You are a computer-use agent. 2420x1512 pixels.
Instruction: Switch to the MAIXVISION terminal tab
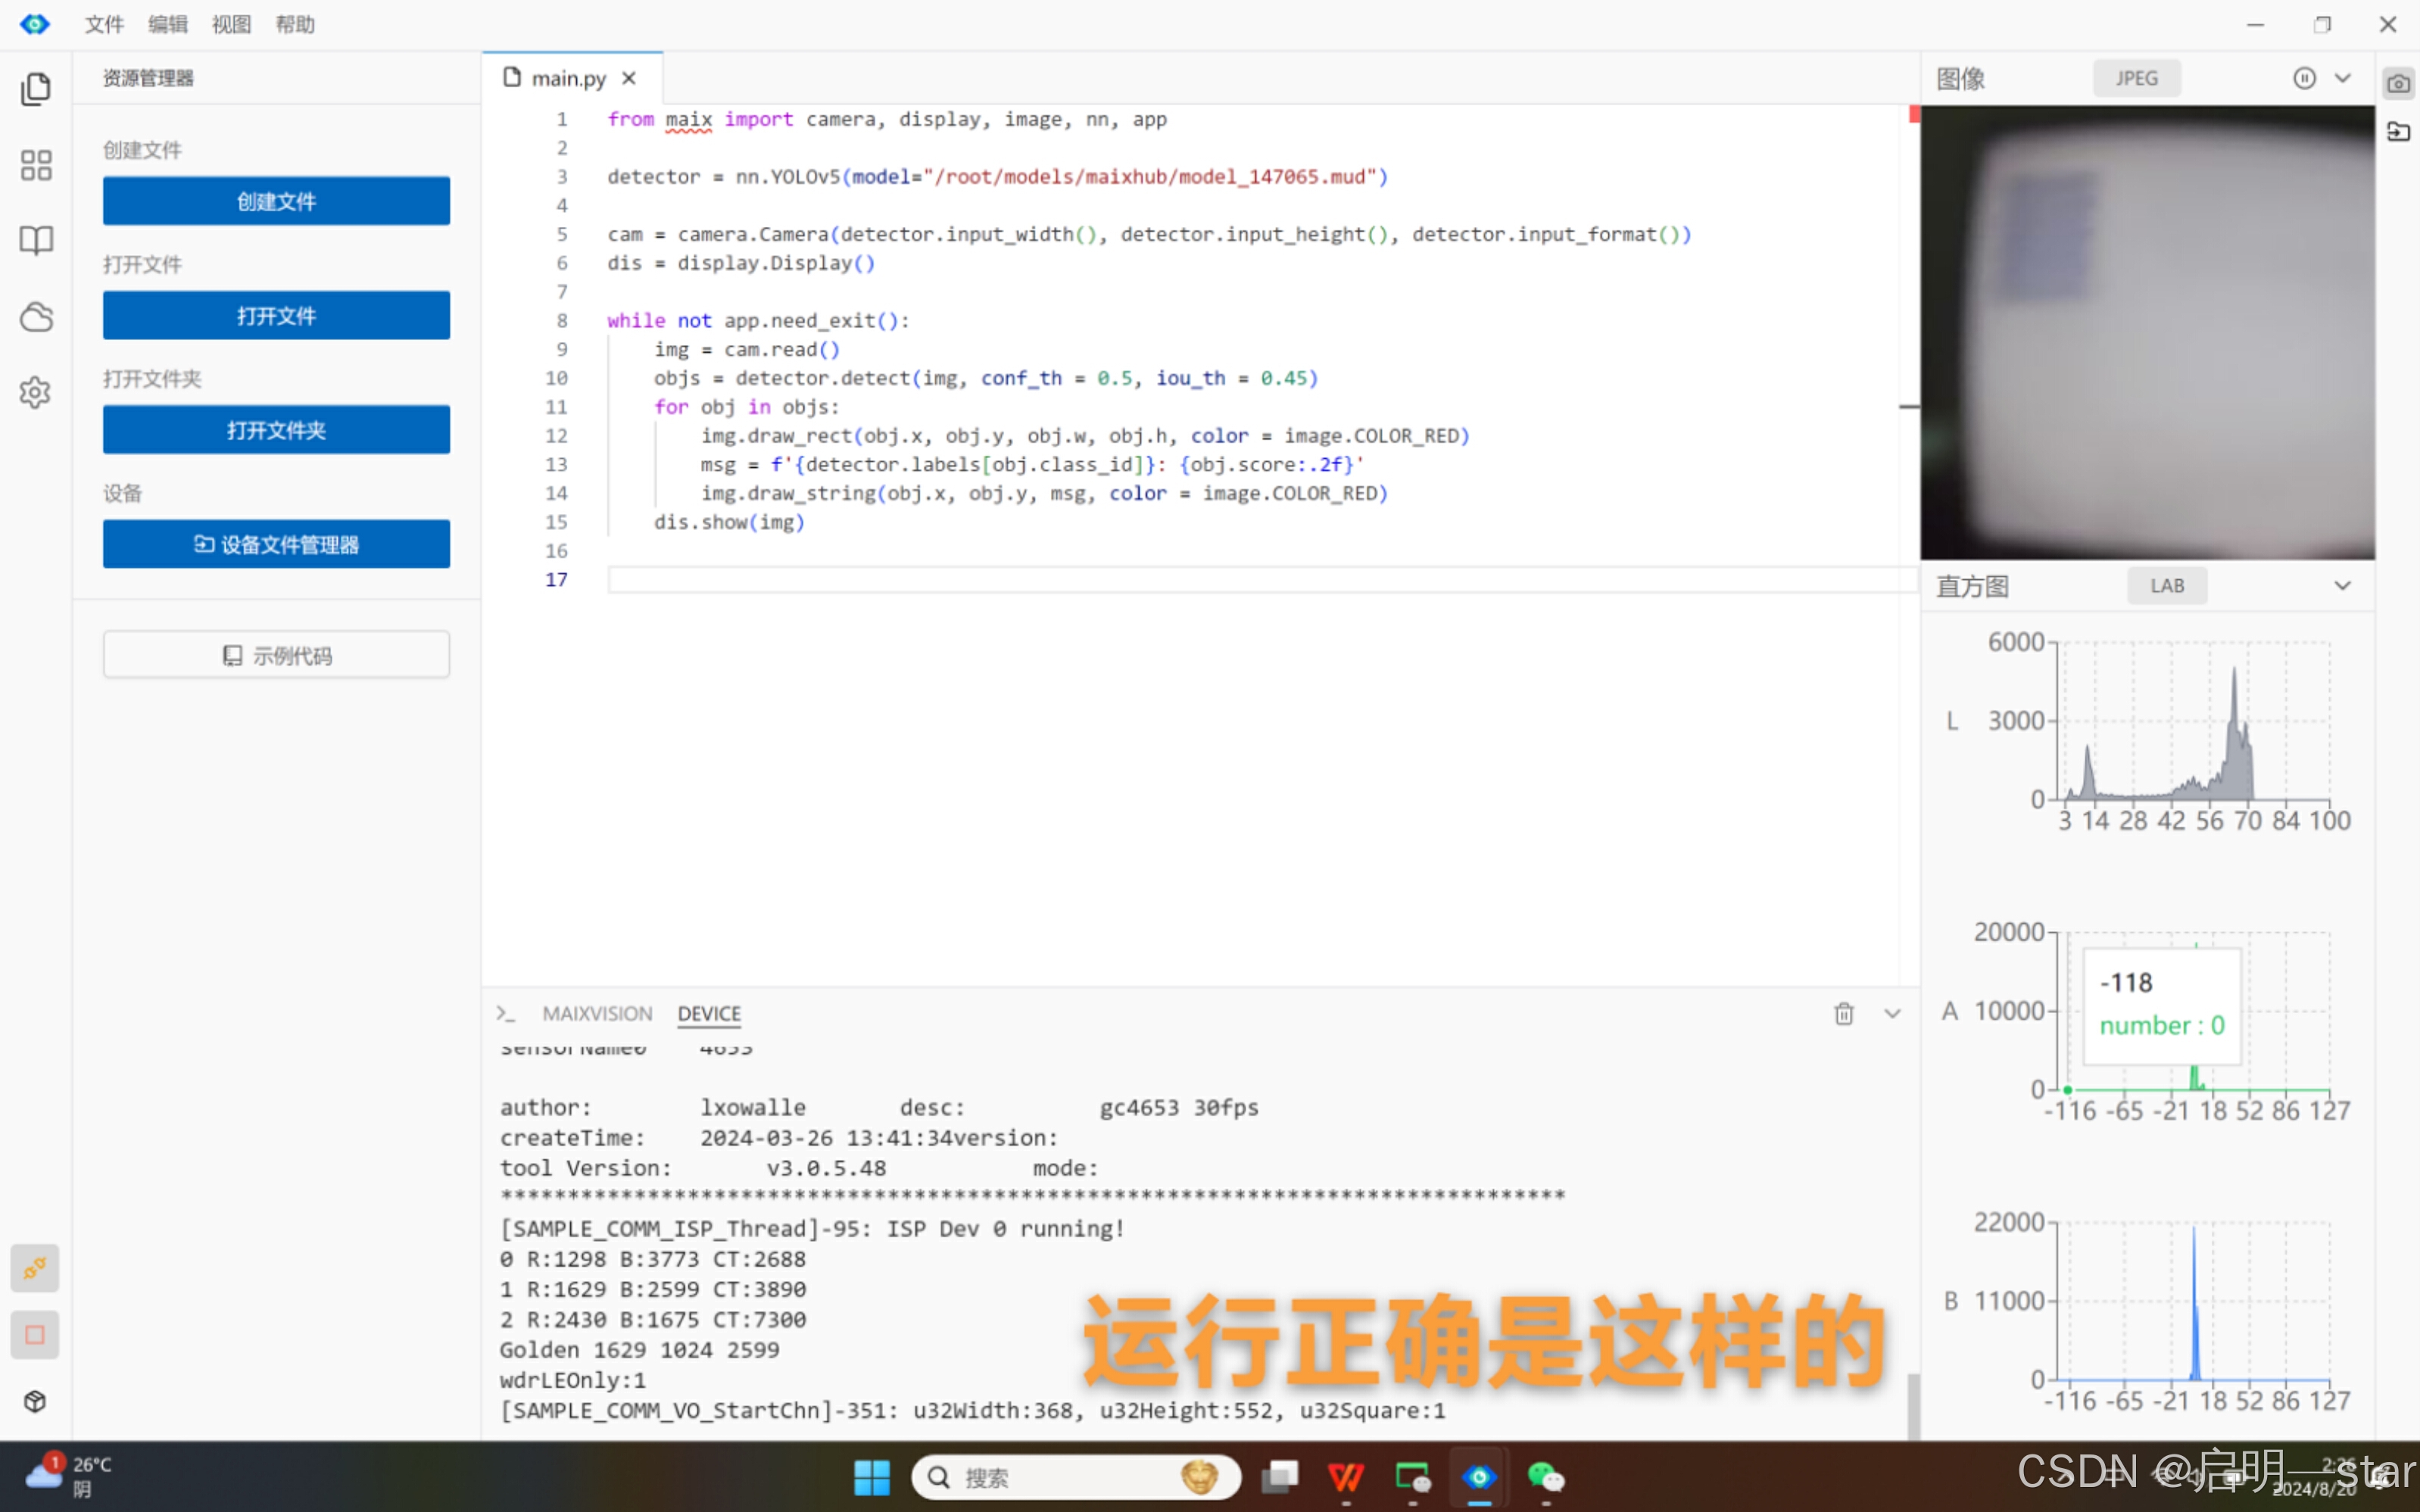pyautogui.click(x=597, y=1013)
